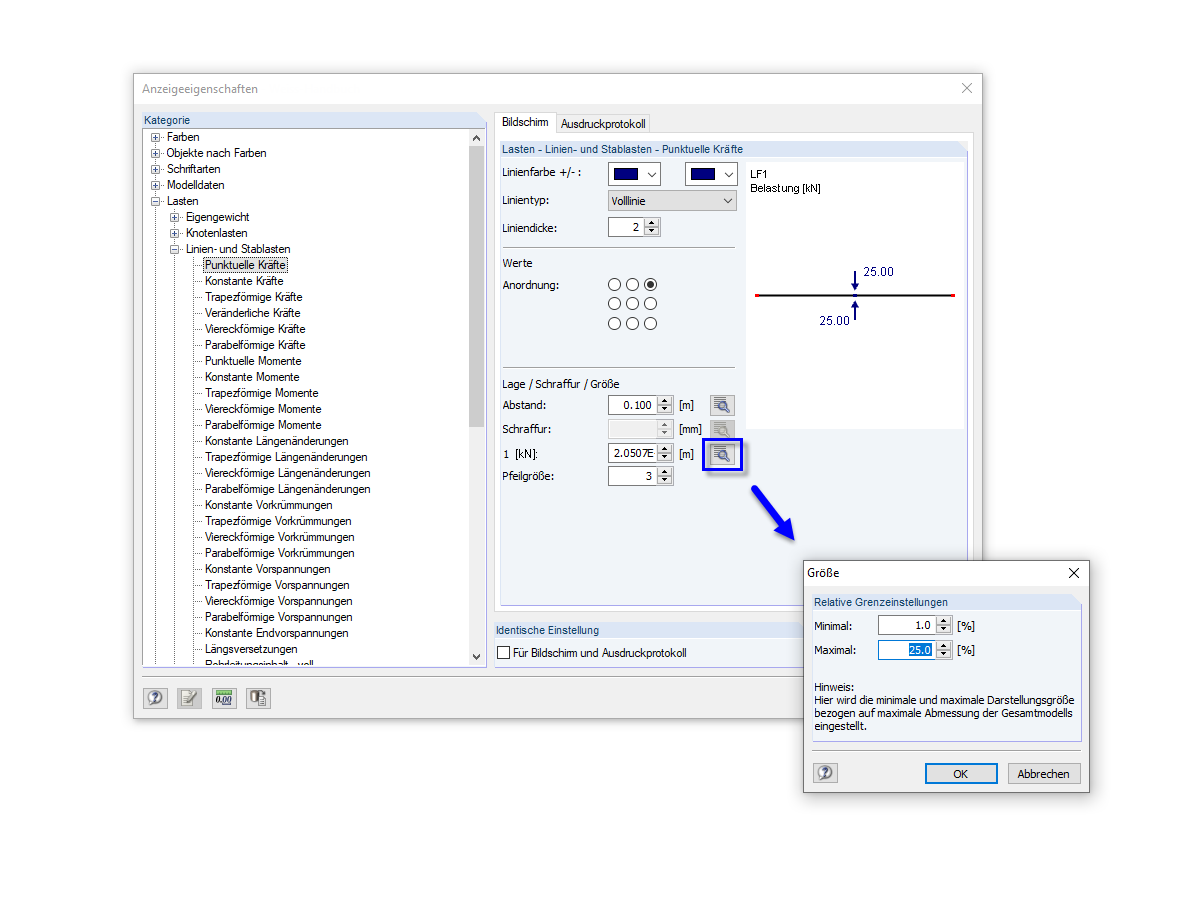The height and width of the screenshot is (900, 1200).
Task: Select middle-left Anordnung radio button
Action: 614,304
